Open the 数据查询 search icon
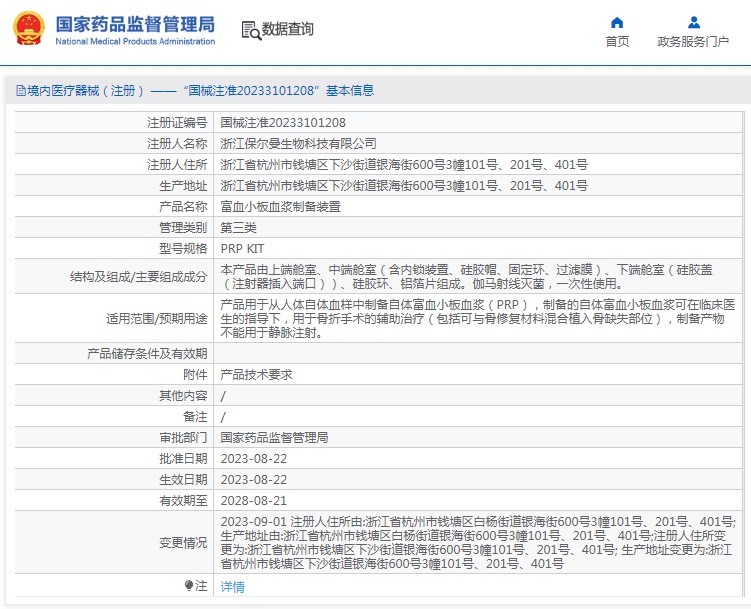751x609 pixels. [251, 30]
